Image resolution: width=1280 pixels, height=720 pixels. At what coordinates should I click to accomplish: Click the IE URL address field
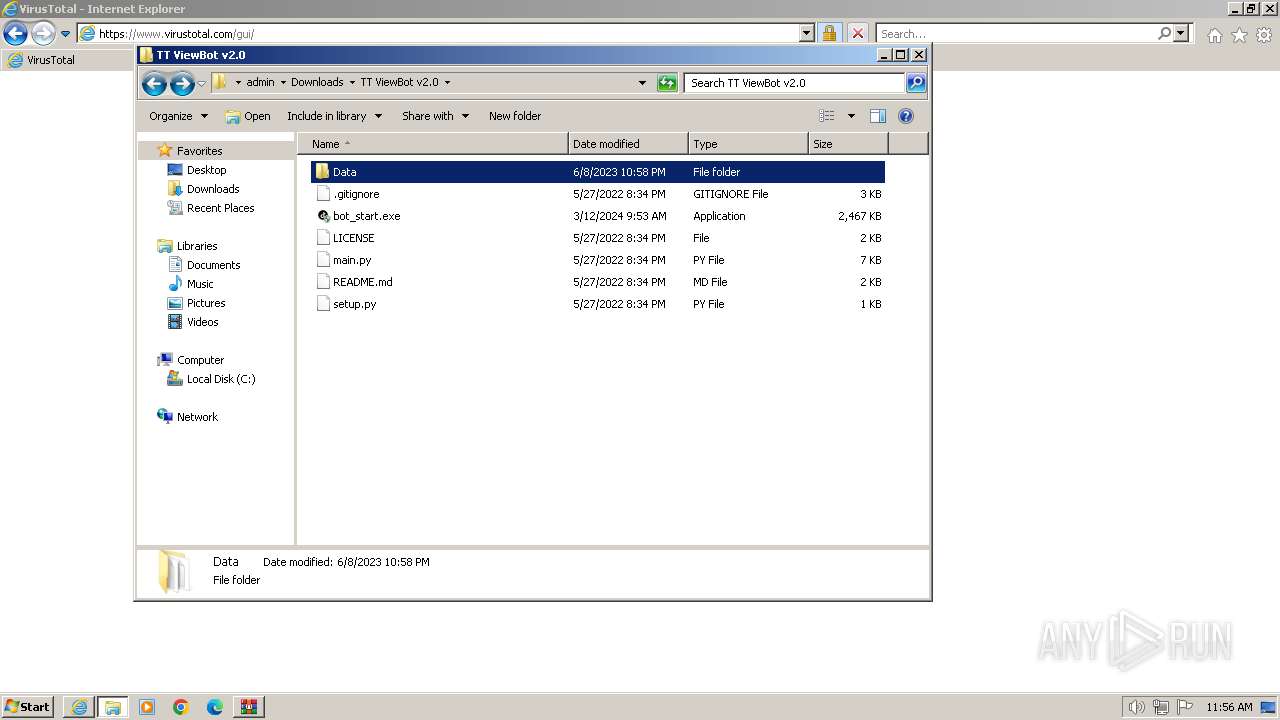click(x=438, y=33)
